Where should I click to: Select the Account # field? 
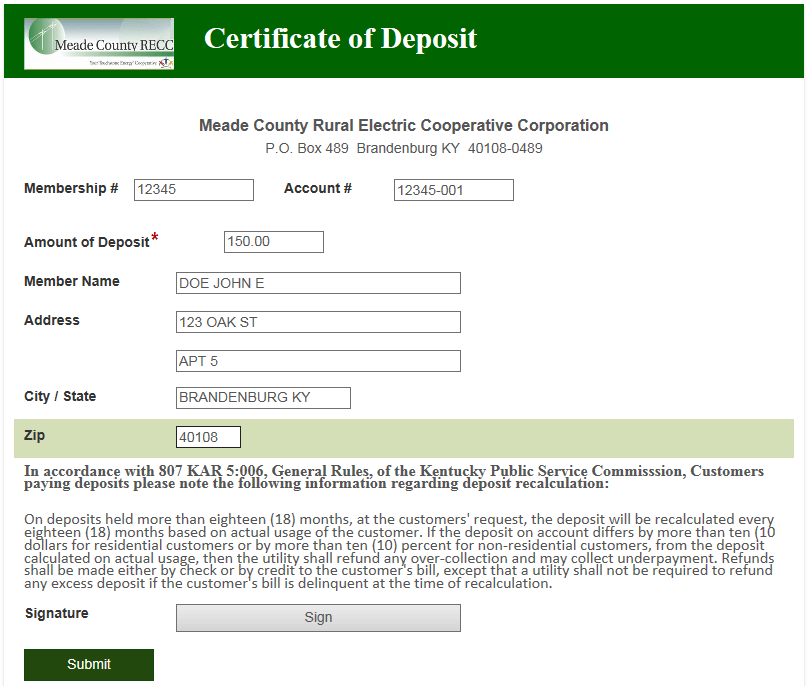(x=453, y=190)
